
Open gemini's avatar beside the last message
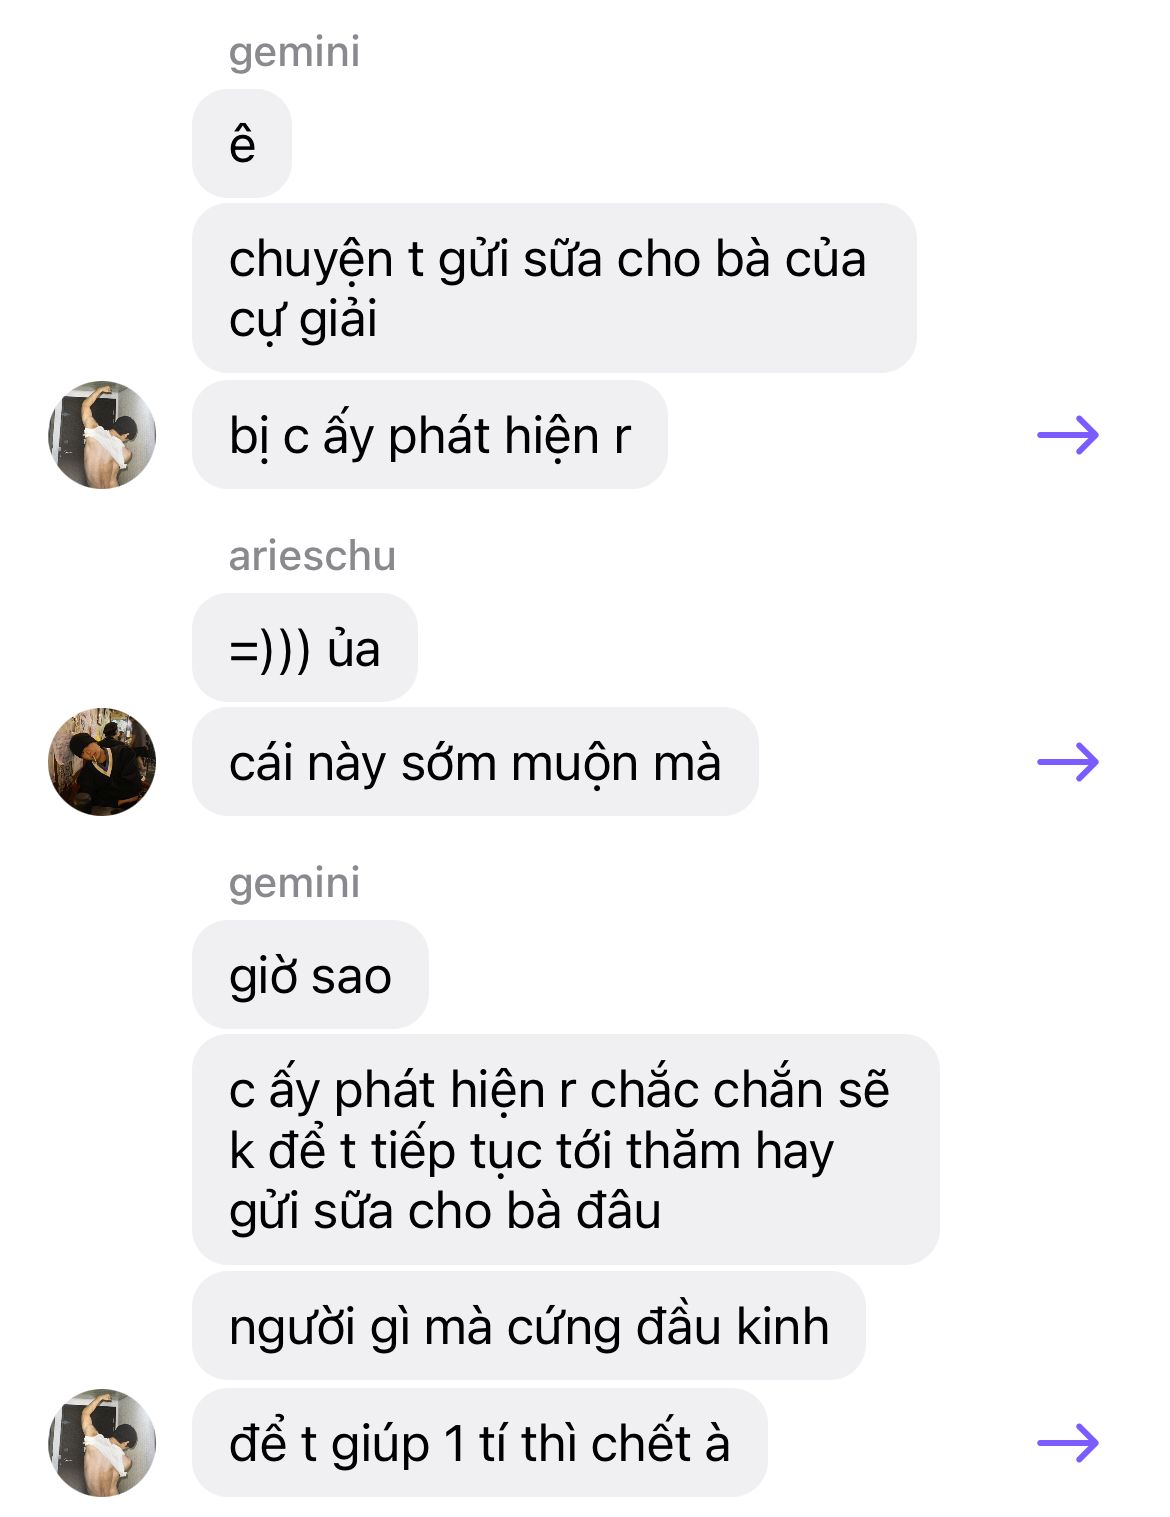pos(102,1443)
